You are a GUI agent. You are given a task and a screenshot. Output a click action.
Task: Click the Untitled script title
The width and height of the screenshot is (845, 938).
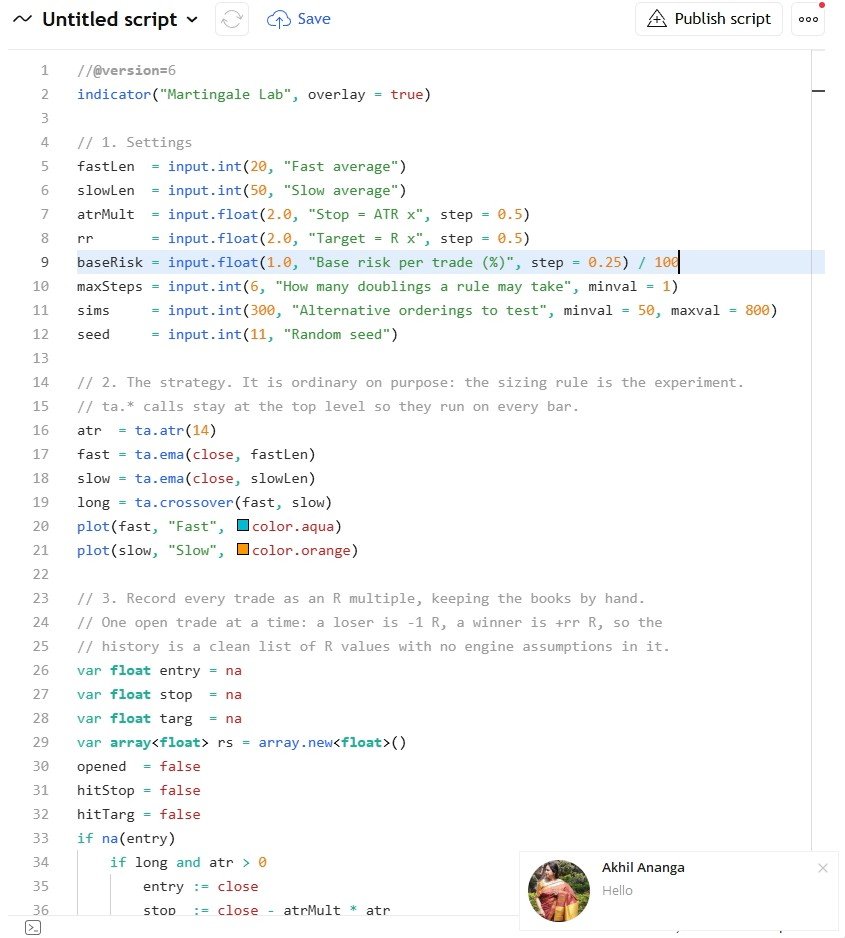click(109, 20)
